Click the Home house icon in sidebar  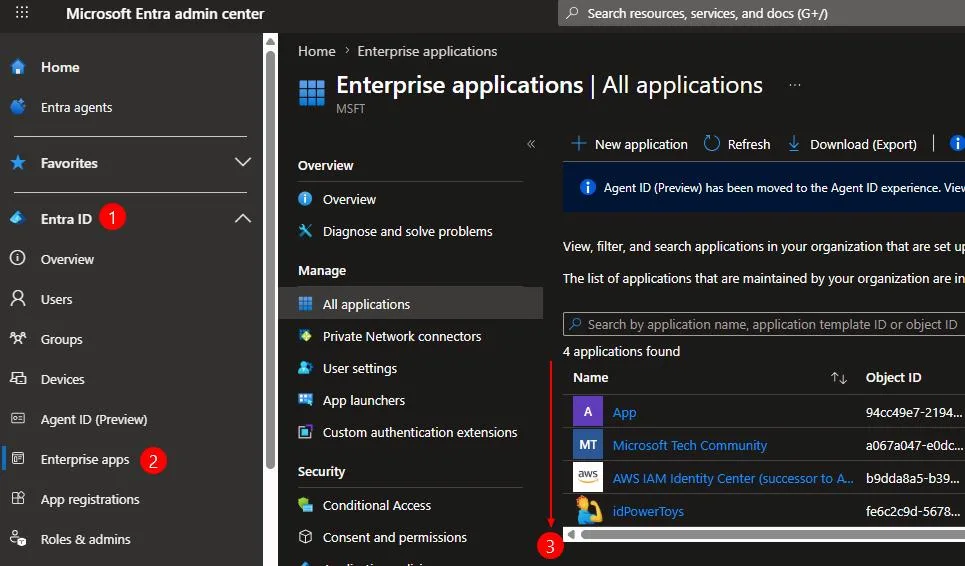(18, 67)
